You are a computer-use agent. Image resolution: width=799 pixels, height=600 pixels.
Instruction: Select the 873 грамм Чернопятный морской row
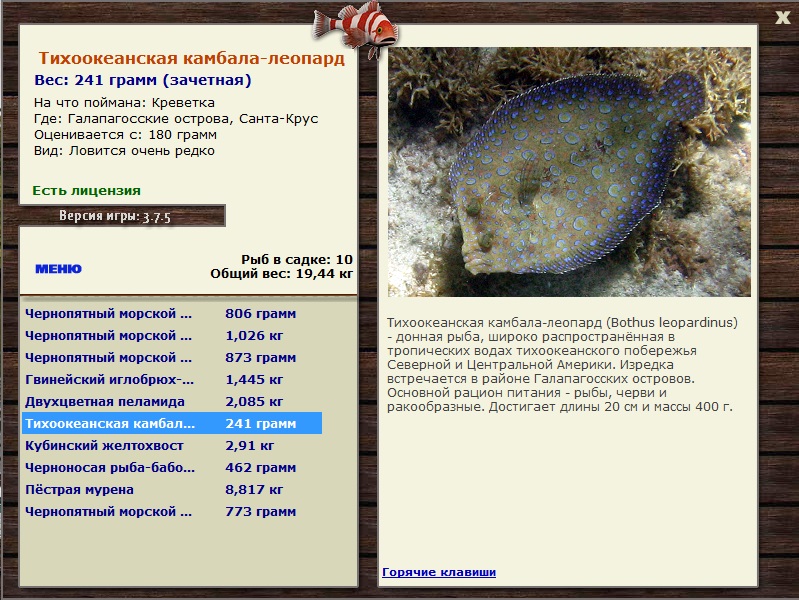(172, 357)
